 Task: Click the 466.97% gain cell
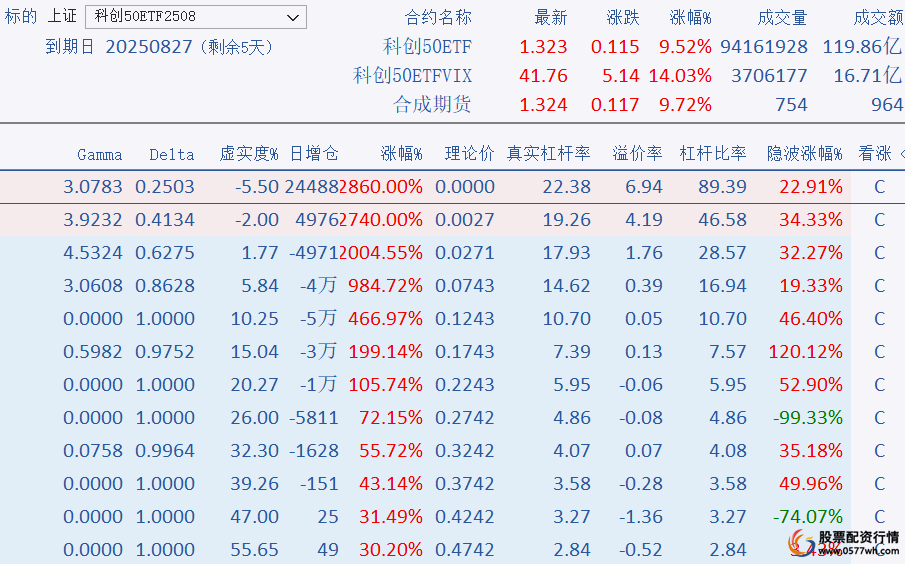click(386, 319)
